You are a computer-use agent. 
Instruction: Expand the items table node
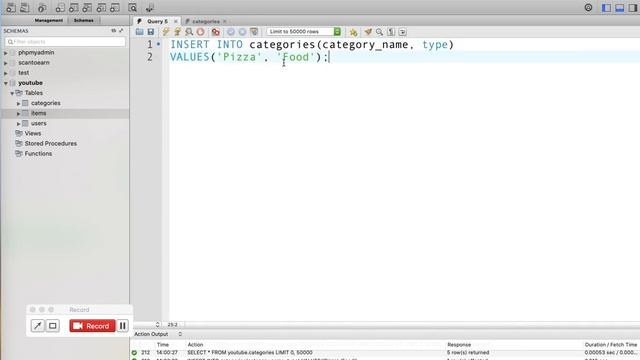point(18,113)
